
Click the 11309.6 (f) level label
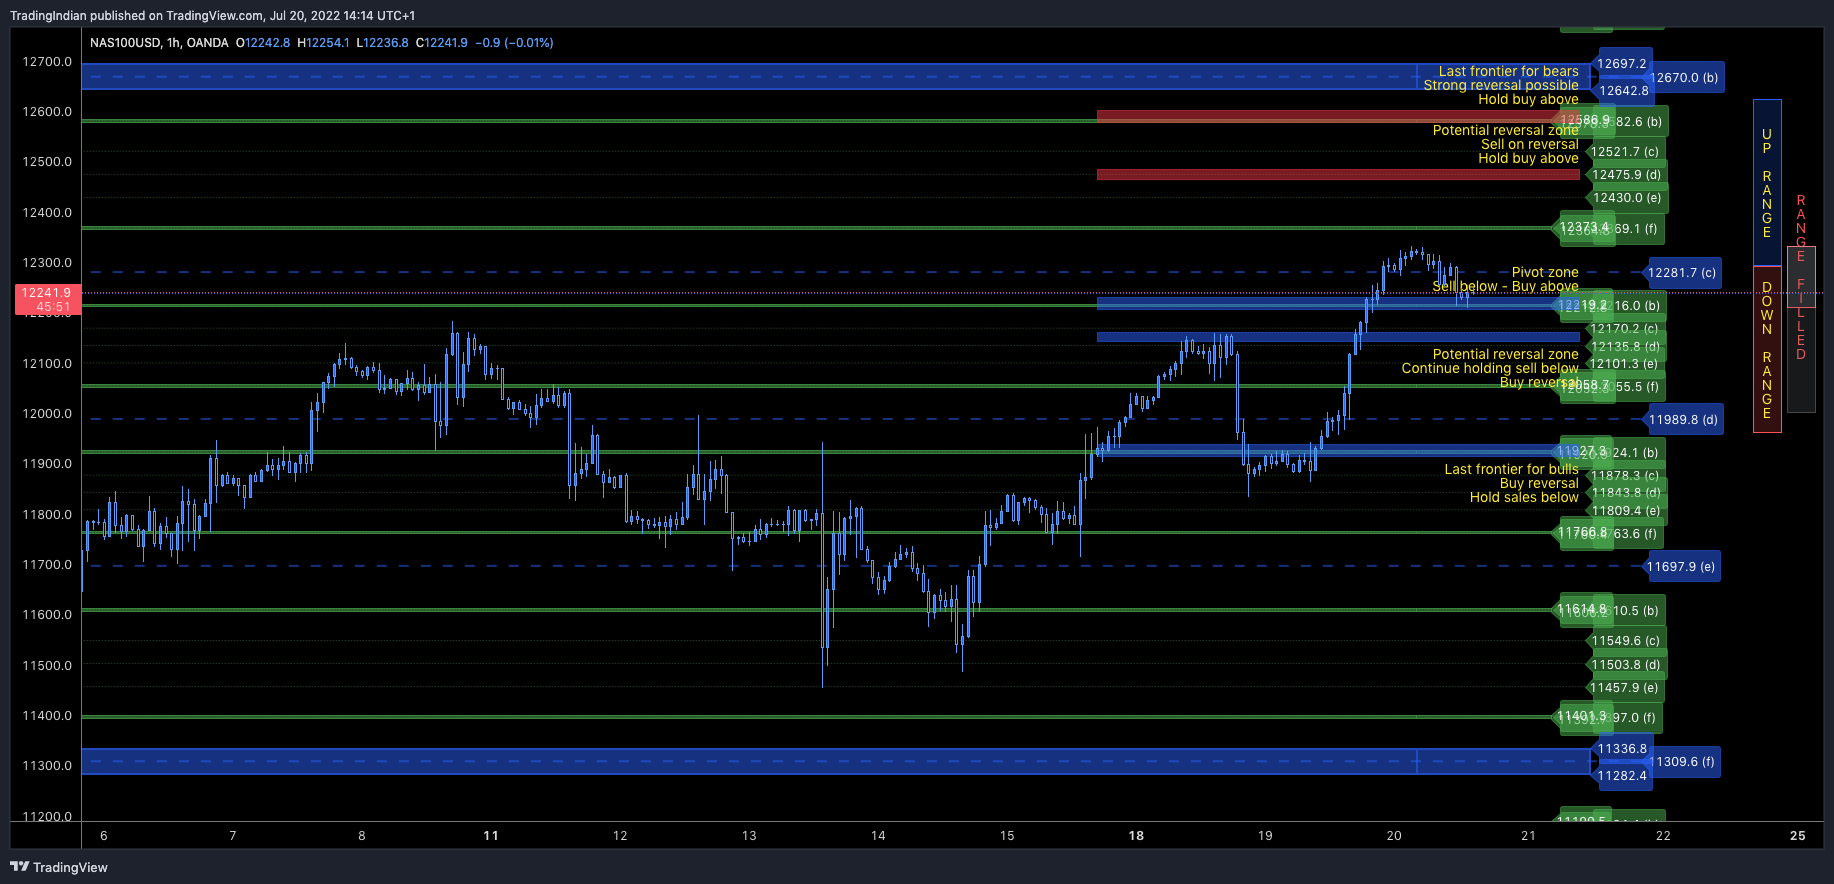coord(1683,762)
